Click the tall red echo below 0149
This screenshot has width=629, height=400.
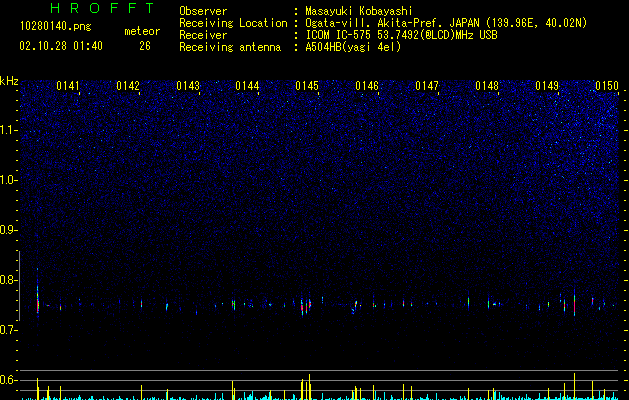574,303
